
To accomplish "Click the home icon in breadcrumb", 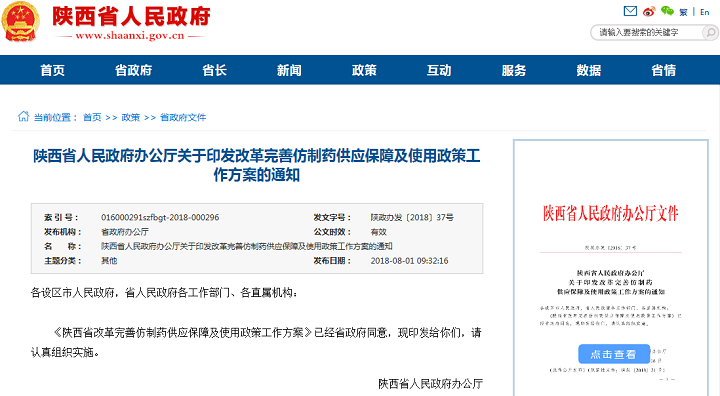I will [x=23, y=116].
